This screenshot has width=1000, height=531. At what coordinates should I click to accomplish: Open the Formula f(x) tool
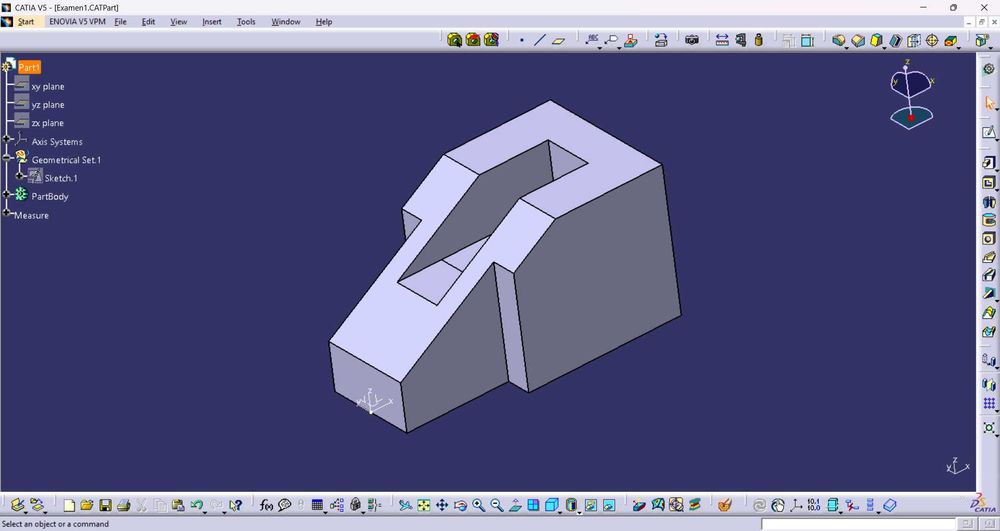266,506
